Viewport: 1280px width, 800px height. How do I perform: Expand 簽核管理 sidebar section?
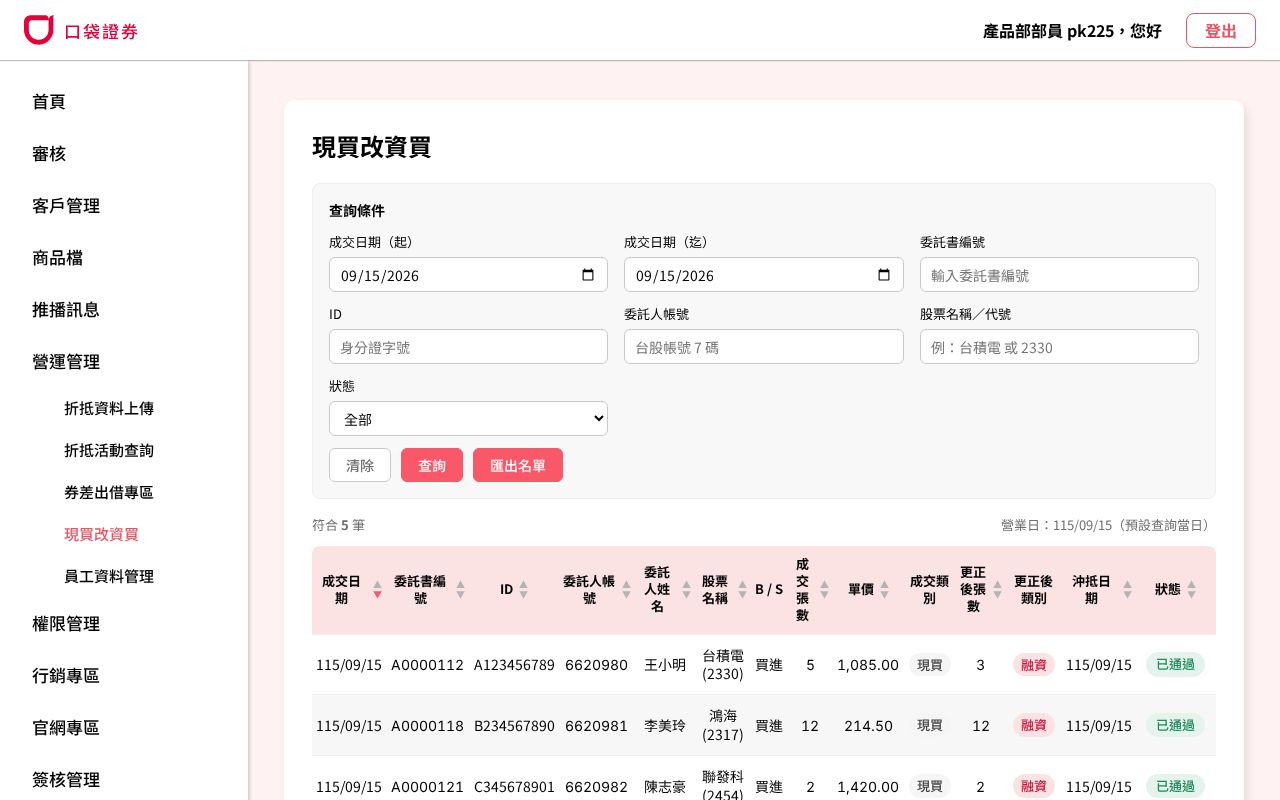pyautogui.click(x=66, y=779)
